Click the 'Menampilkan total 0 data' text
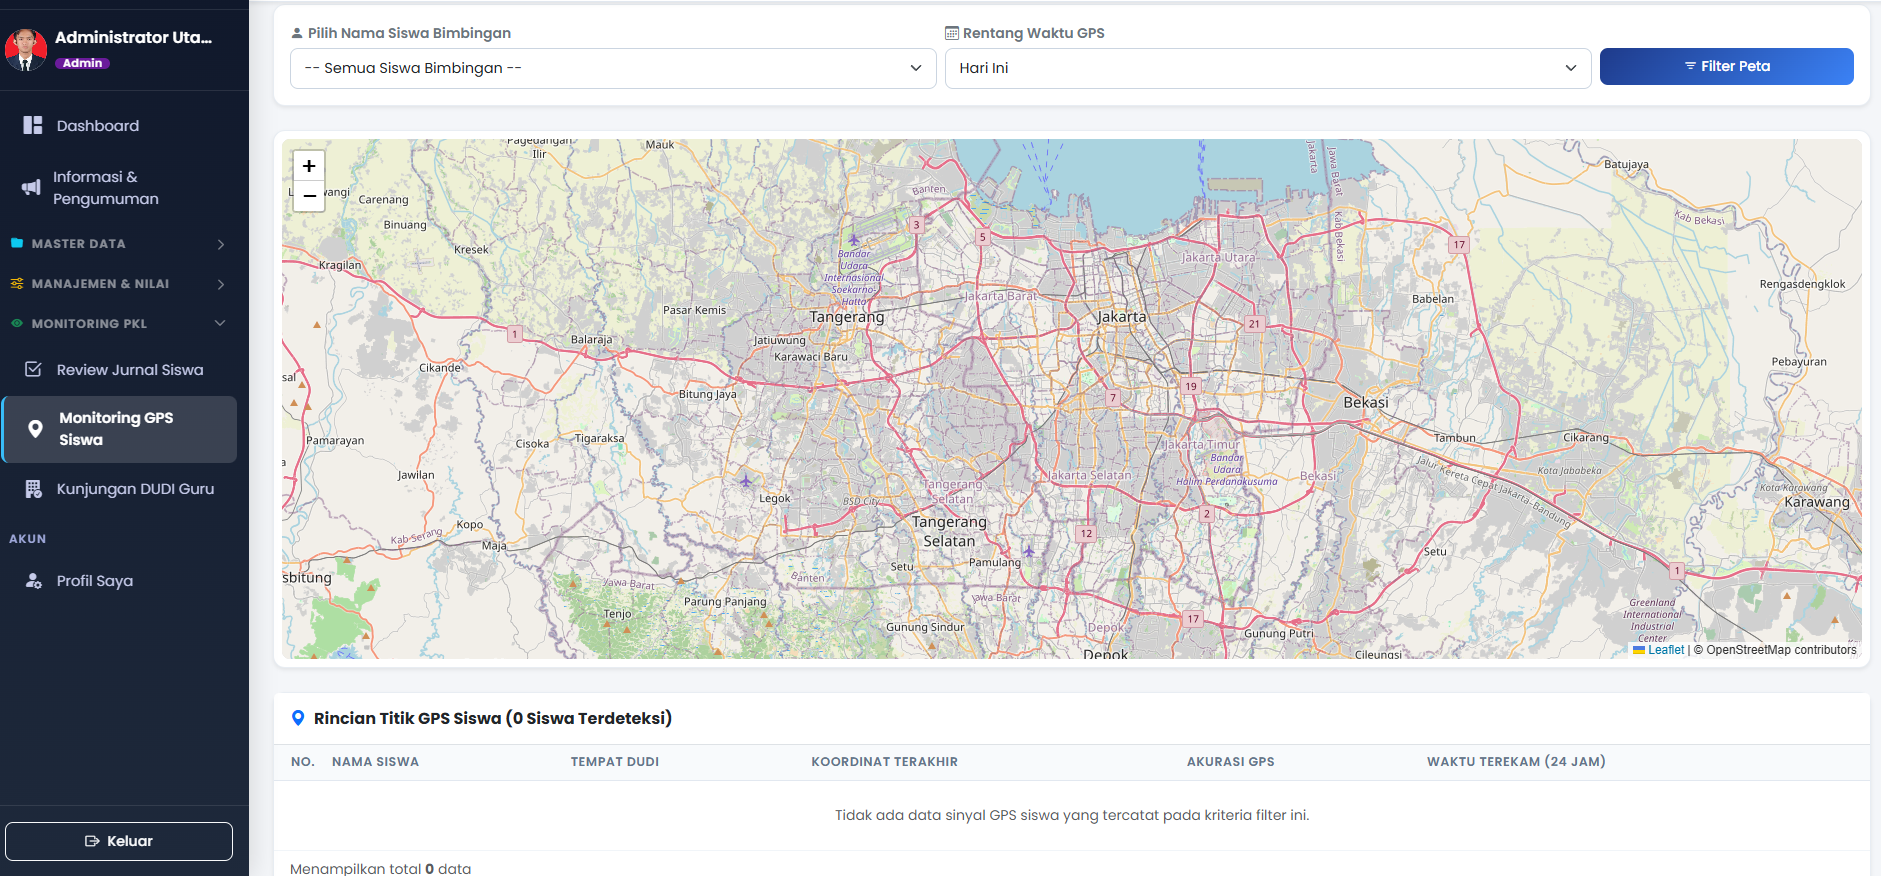 click(380, 868)
